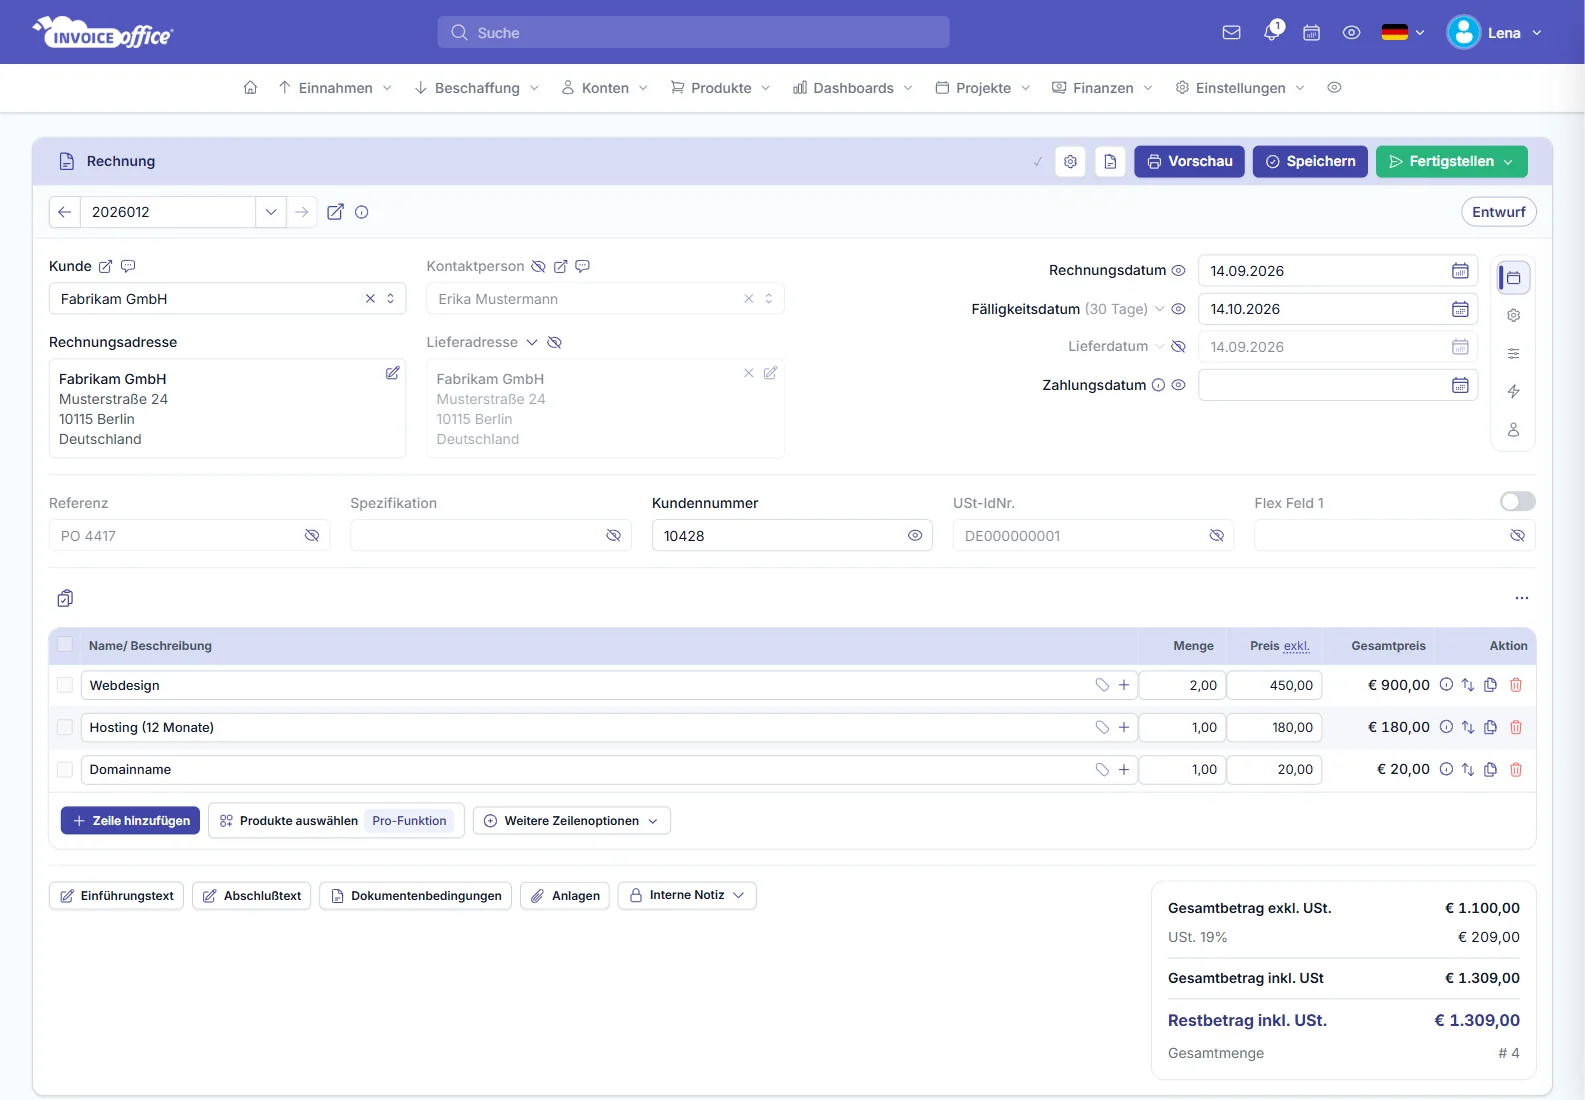Screen dimensions: 1585x1100
Task: Open the Beschaffung menu
Action: pos(477,88)
